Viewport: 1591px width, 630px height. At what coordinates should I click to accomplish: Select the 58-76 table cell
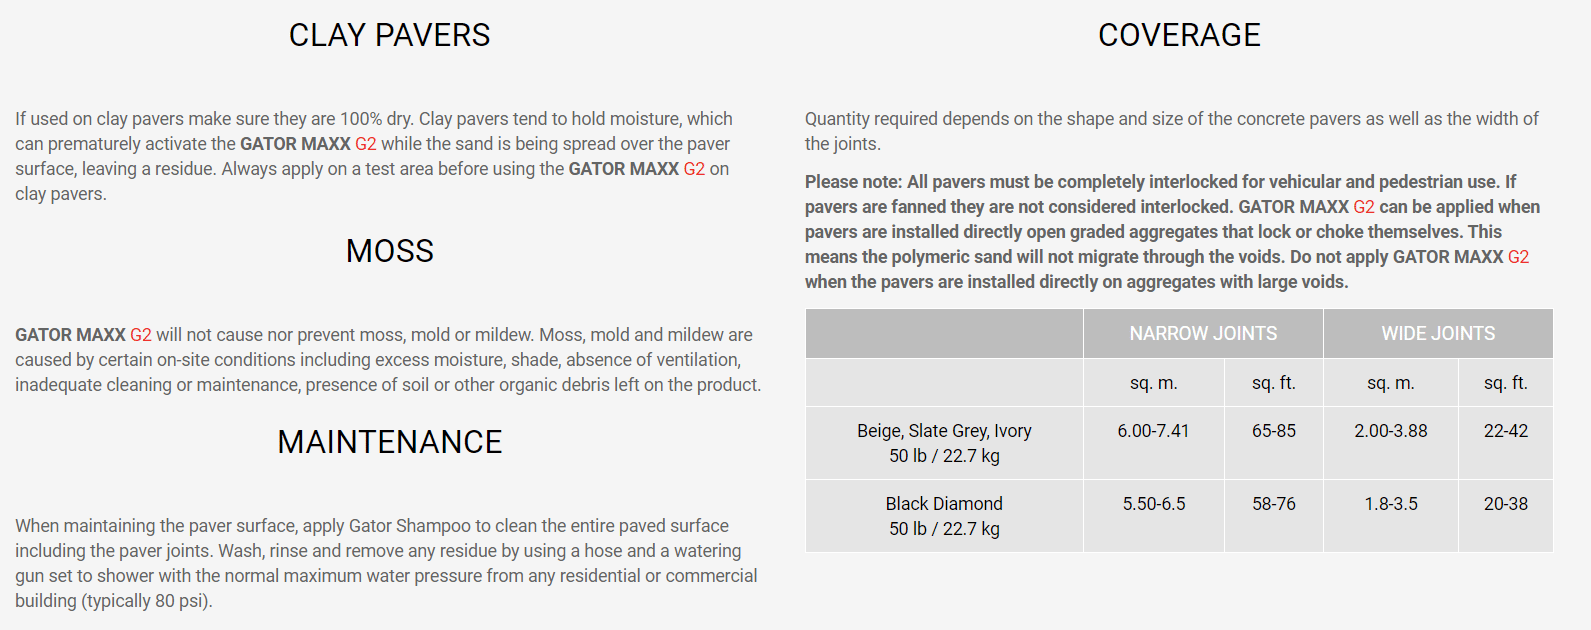tap(1273, 504)
